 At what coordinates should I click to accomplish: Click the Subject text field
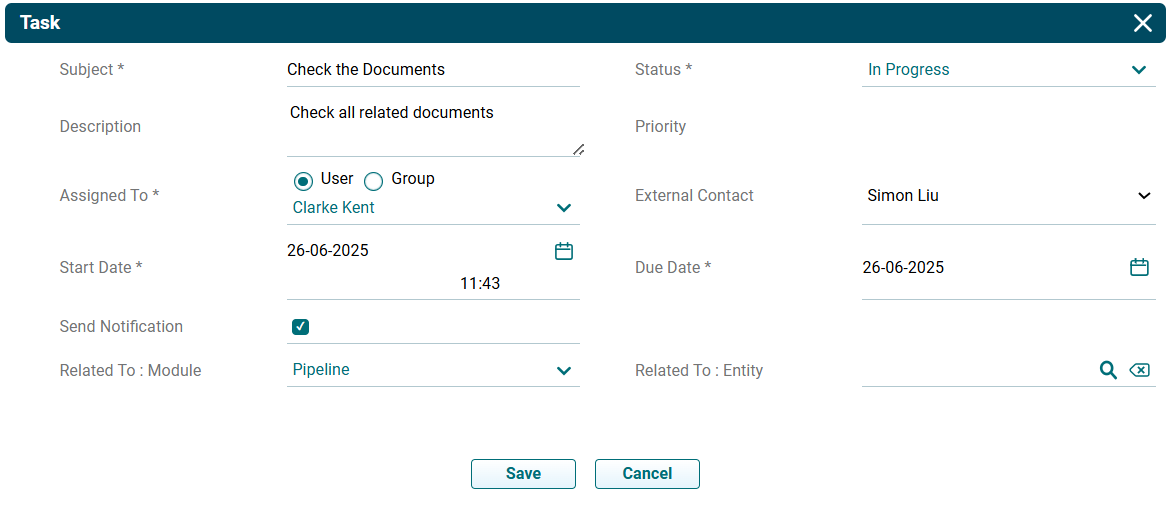click(432, 70)
